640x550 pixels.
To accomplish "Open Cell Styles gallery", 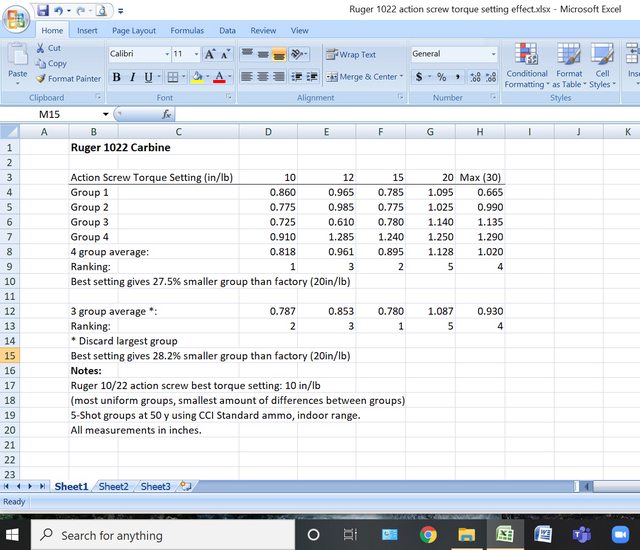I will point(602,65).
